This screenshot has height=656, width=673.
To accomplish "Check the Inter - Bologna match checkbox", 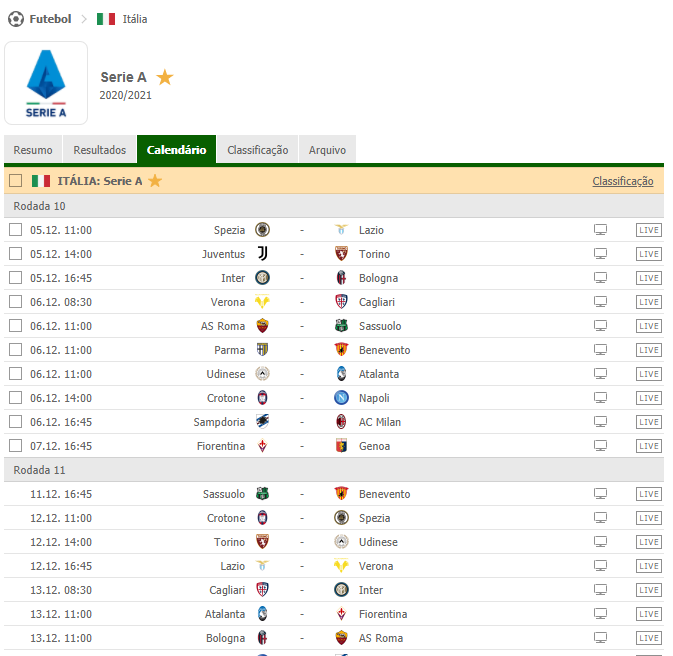I will [15, 278].
